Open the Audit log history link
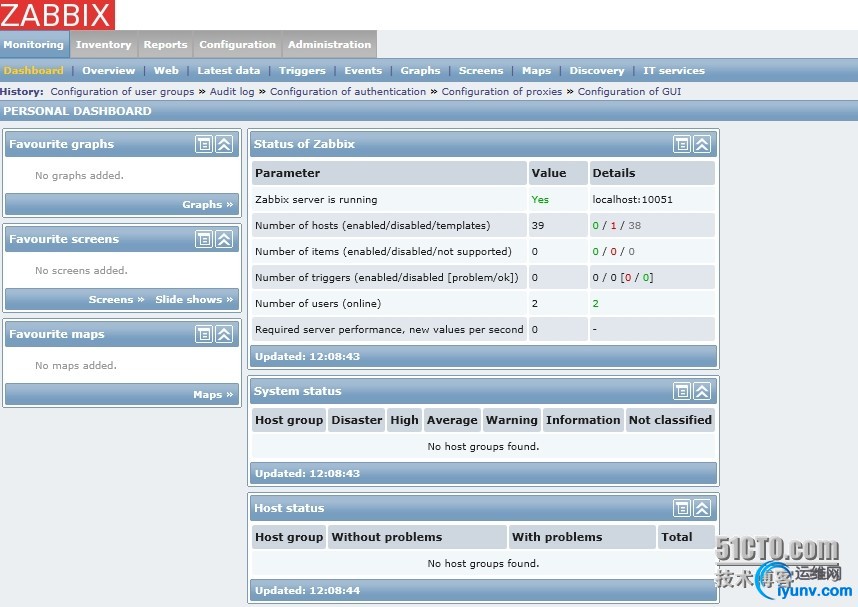The image size is (858, 607). 232,91
